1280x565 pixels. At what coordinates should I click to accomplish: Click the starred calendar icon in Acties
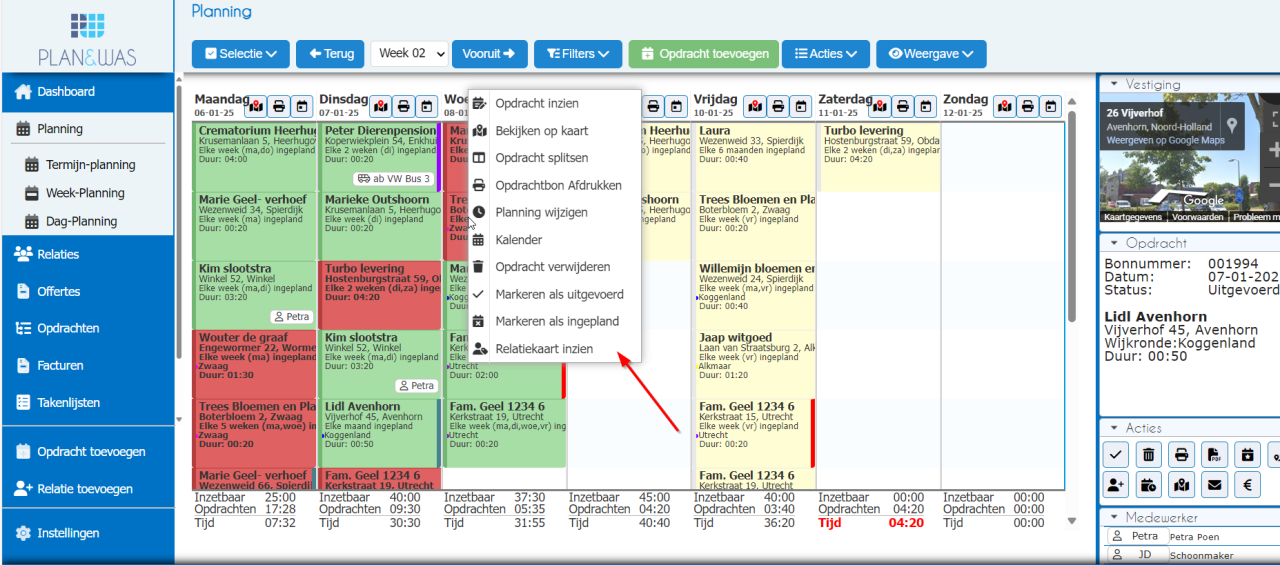pyautogui.click(x=1247, y=455)
